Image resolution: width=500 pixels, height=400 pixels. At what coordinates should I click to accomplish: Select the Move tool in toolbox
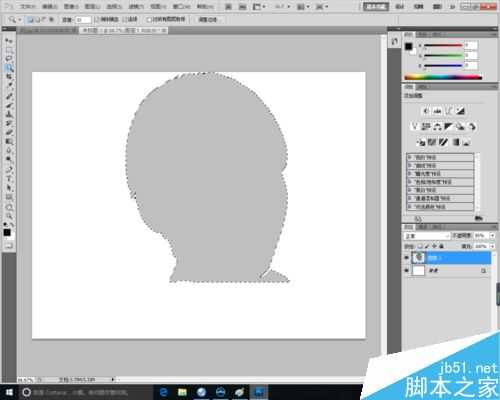pyautogui.click(x=9, y=41)
